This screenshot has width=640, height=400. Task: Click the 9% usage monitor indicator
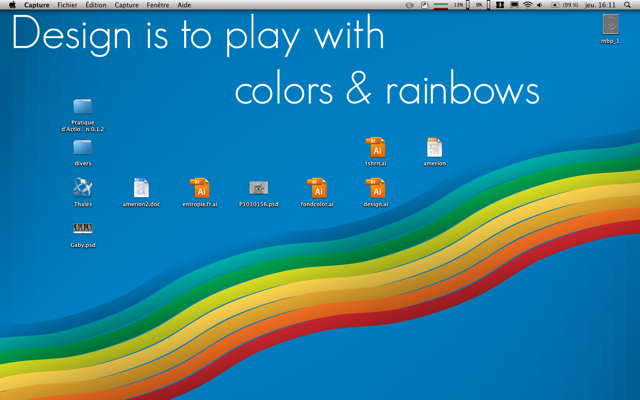click(x=482, y=5)
